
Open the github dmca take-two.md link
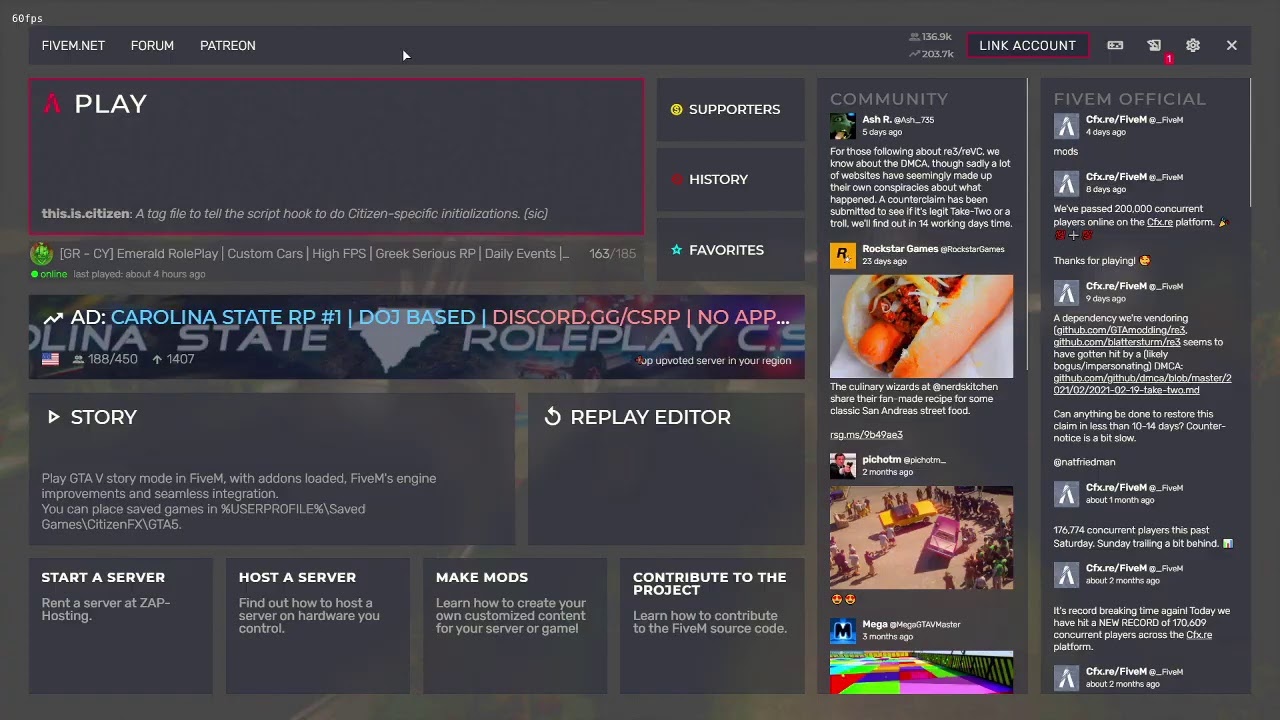click(1142, 384)
